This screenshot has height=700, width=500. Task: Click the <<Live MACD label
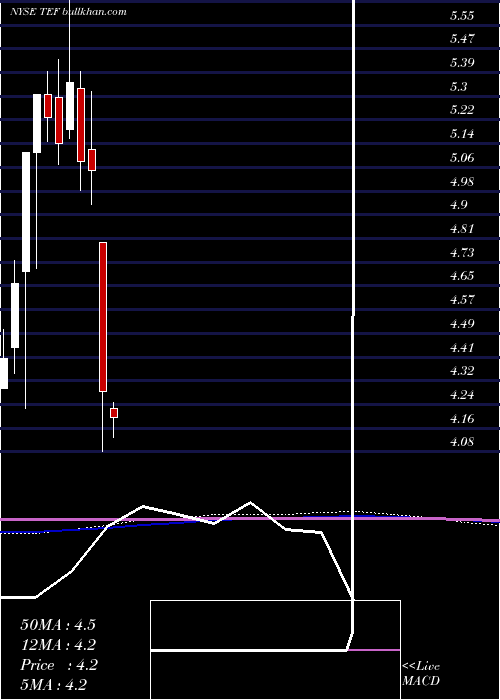[421, 674]
